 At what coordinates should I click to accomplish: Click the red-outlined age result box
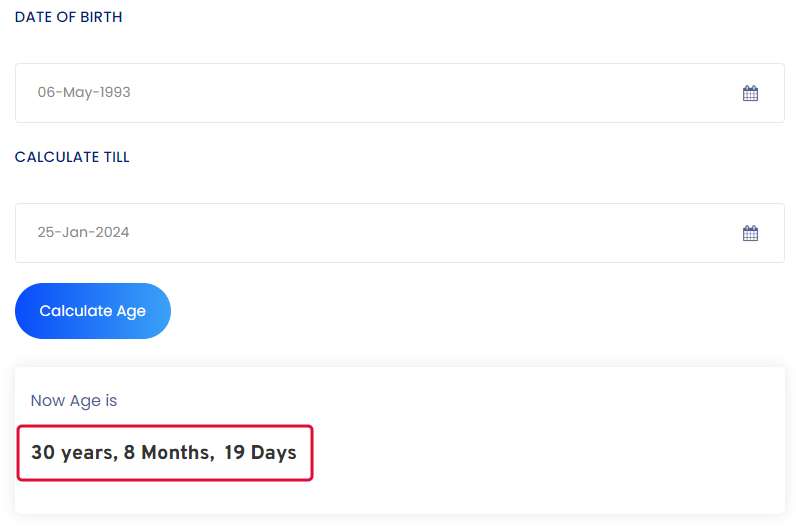pyautogui.click(x=165, y=453)
